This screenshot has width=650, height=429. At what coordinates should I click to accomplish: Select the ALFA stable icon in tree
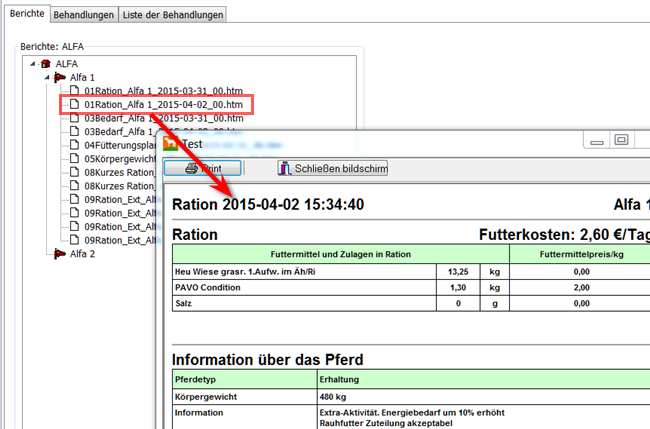[46, 64]
